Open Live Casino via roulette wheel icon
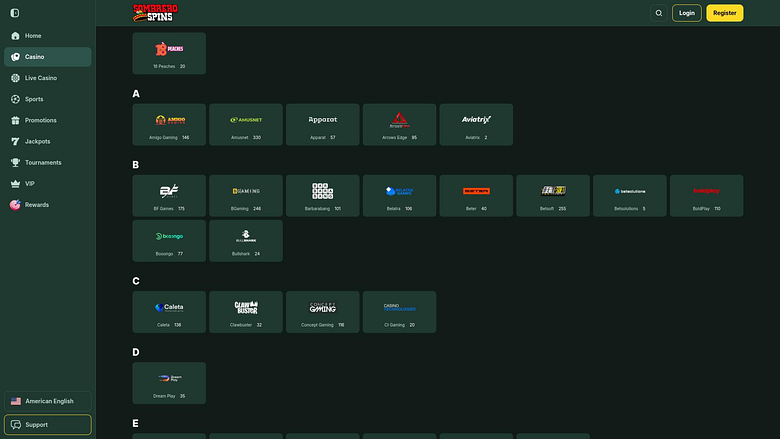 pyautogui.click(x=15, y=78)
